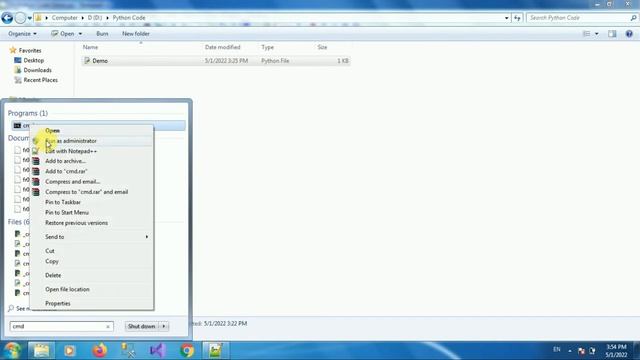Refresh the Python Code folder view
Screen dimensions: 640x360
tap(517, 18)
